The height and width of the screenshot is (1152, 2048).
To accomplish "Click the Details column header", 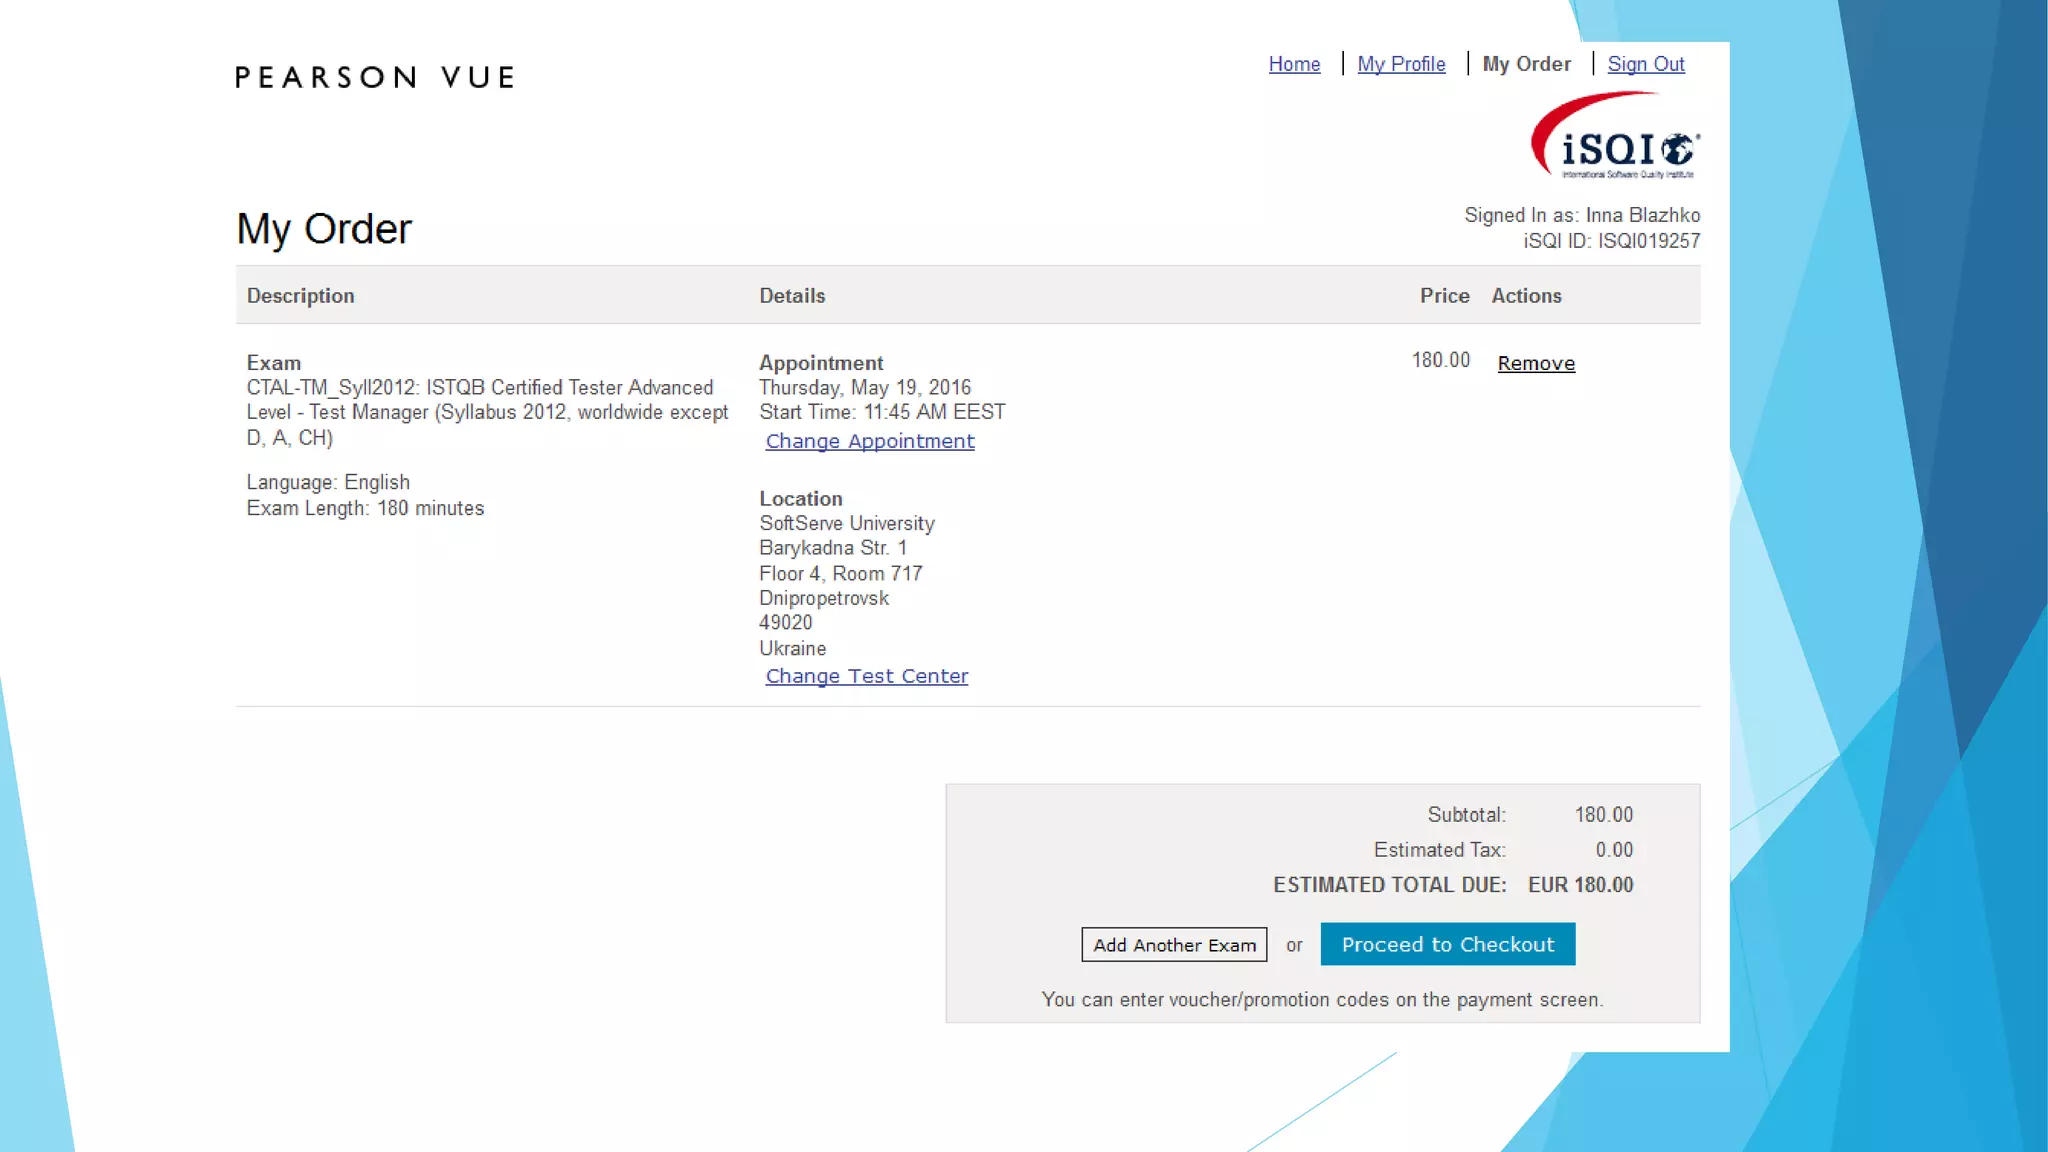I will point(792,296).
